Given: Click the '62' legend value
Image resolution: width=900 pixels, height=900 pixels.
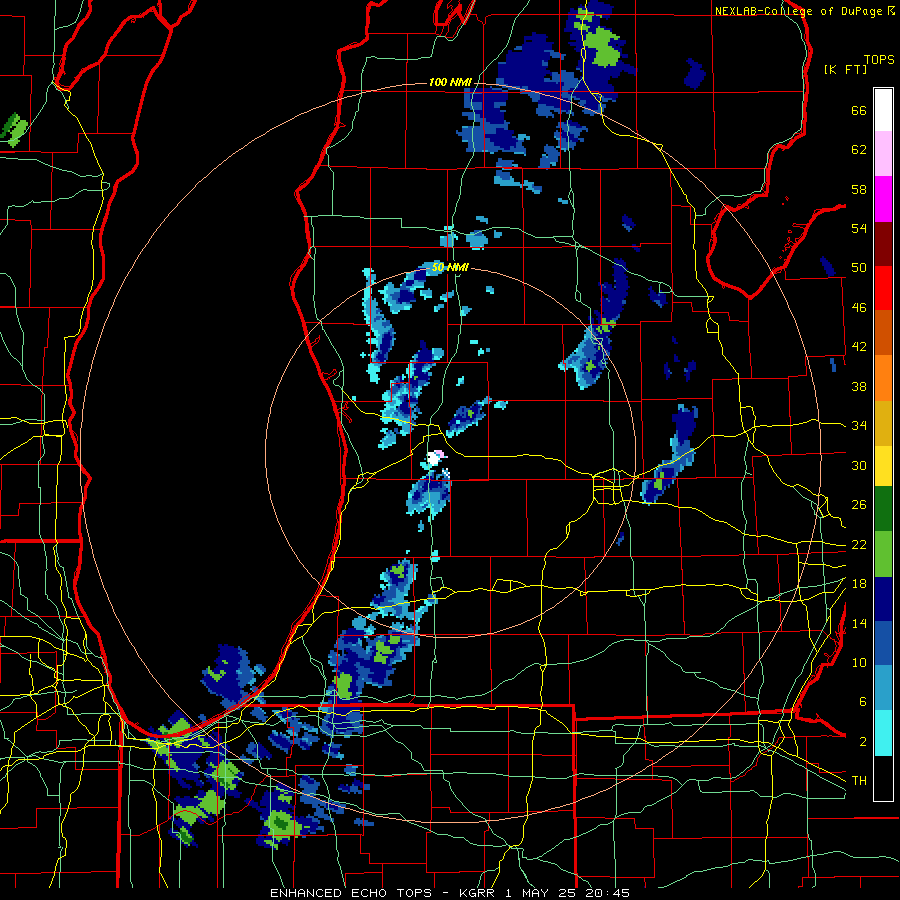Looking at the screenshot, I should (859, 150).
